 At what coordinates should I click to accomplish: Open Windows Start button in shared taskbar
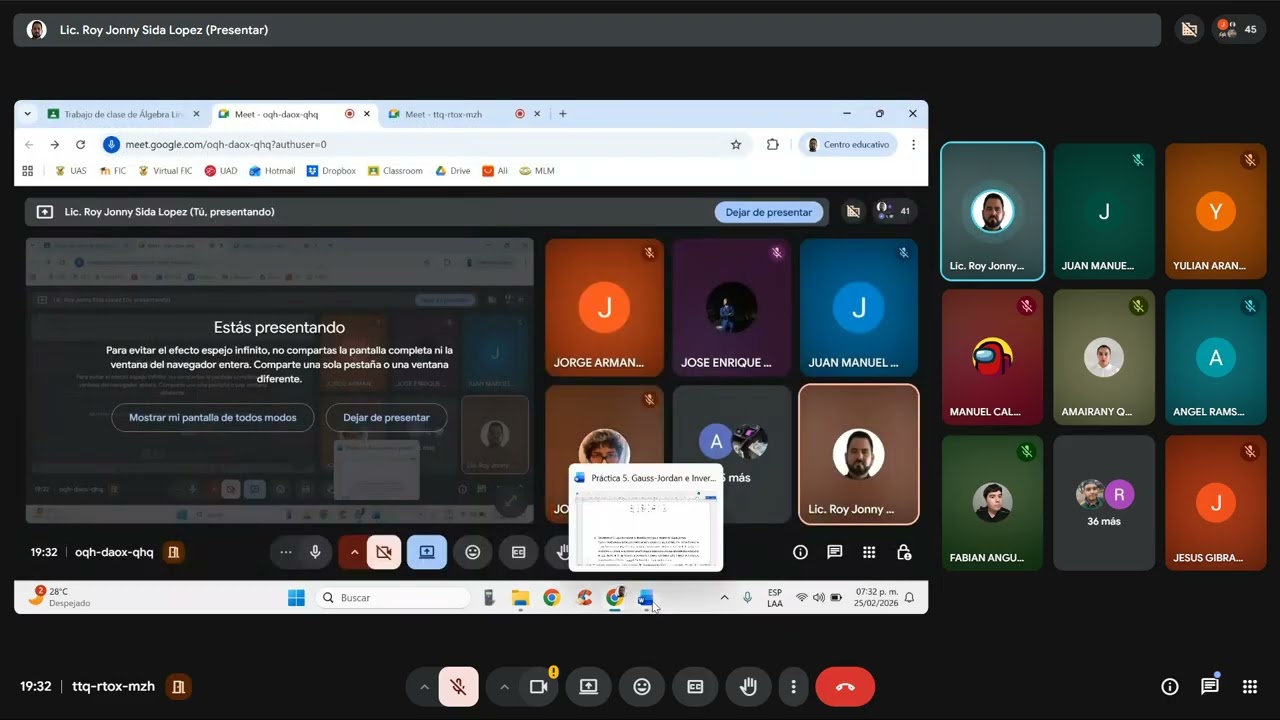(296, 598)
